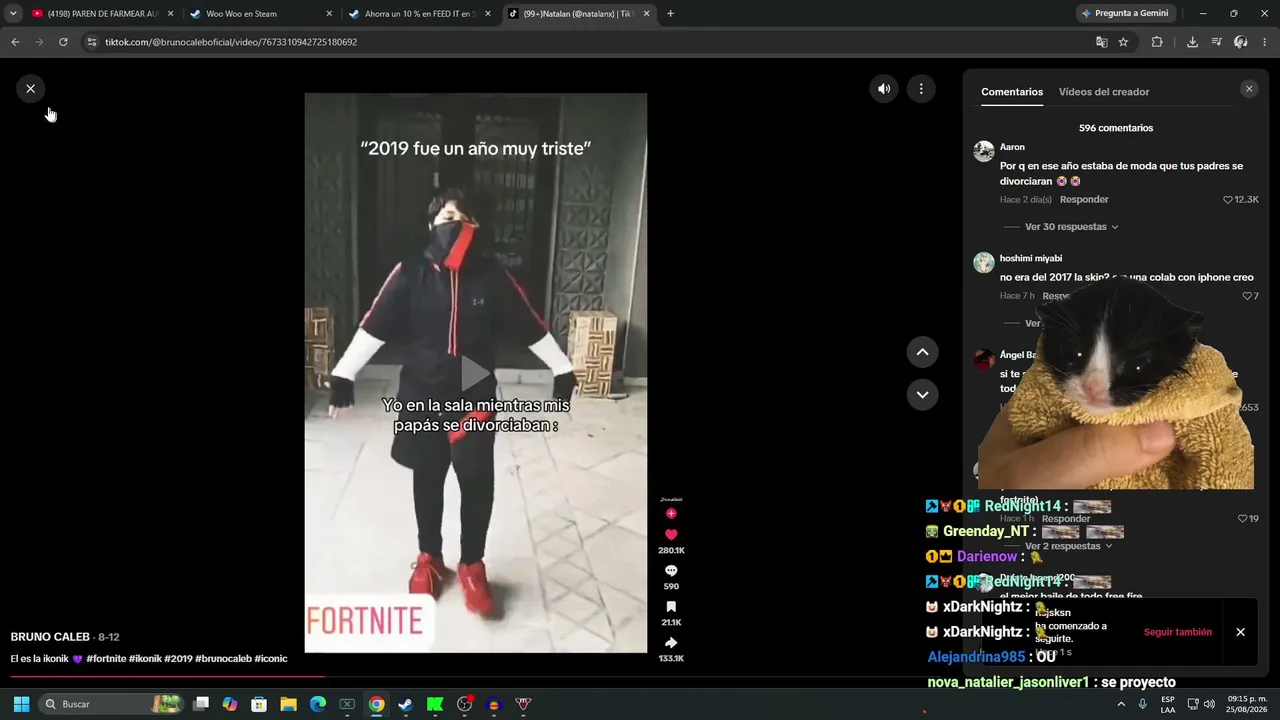Viewport: 1280px width, 720px height.
Task: Open Steam from the taskbar
Action: tap(405, 704)
